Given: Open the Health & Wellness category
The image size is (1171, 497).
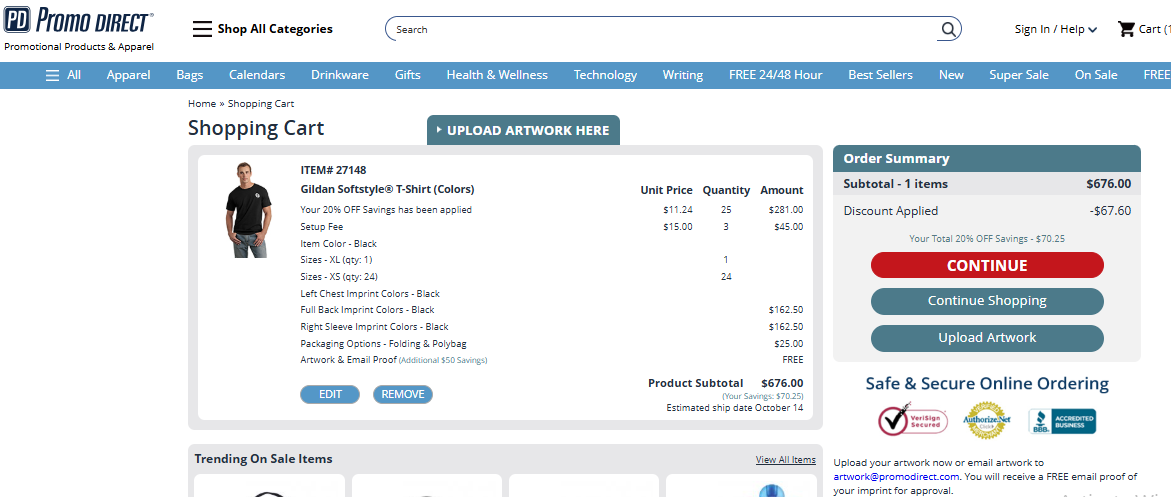Looking at the screenshot, I should [x=497, y=75].
